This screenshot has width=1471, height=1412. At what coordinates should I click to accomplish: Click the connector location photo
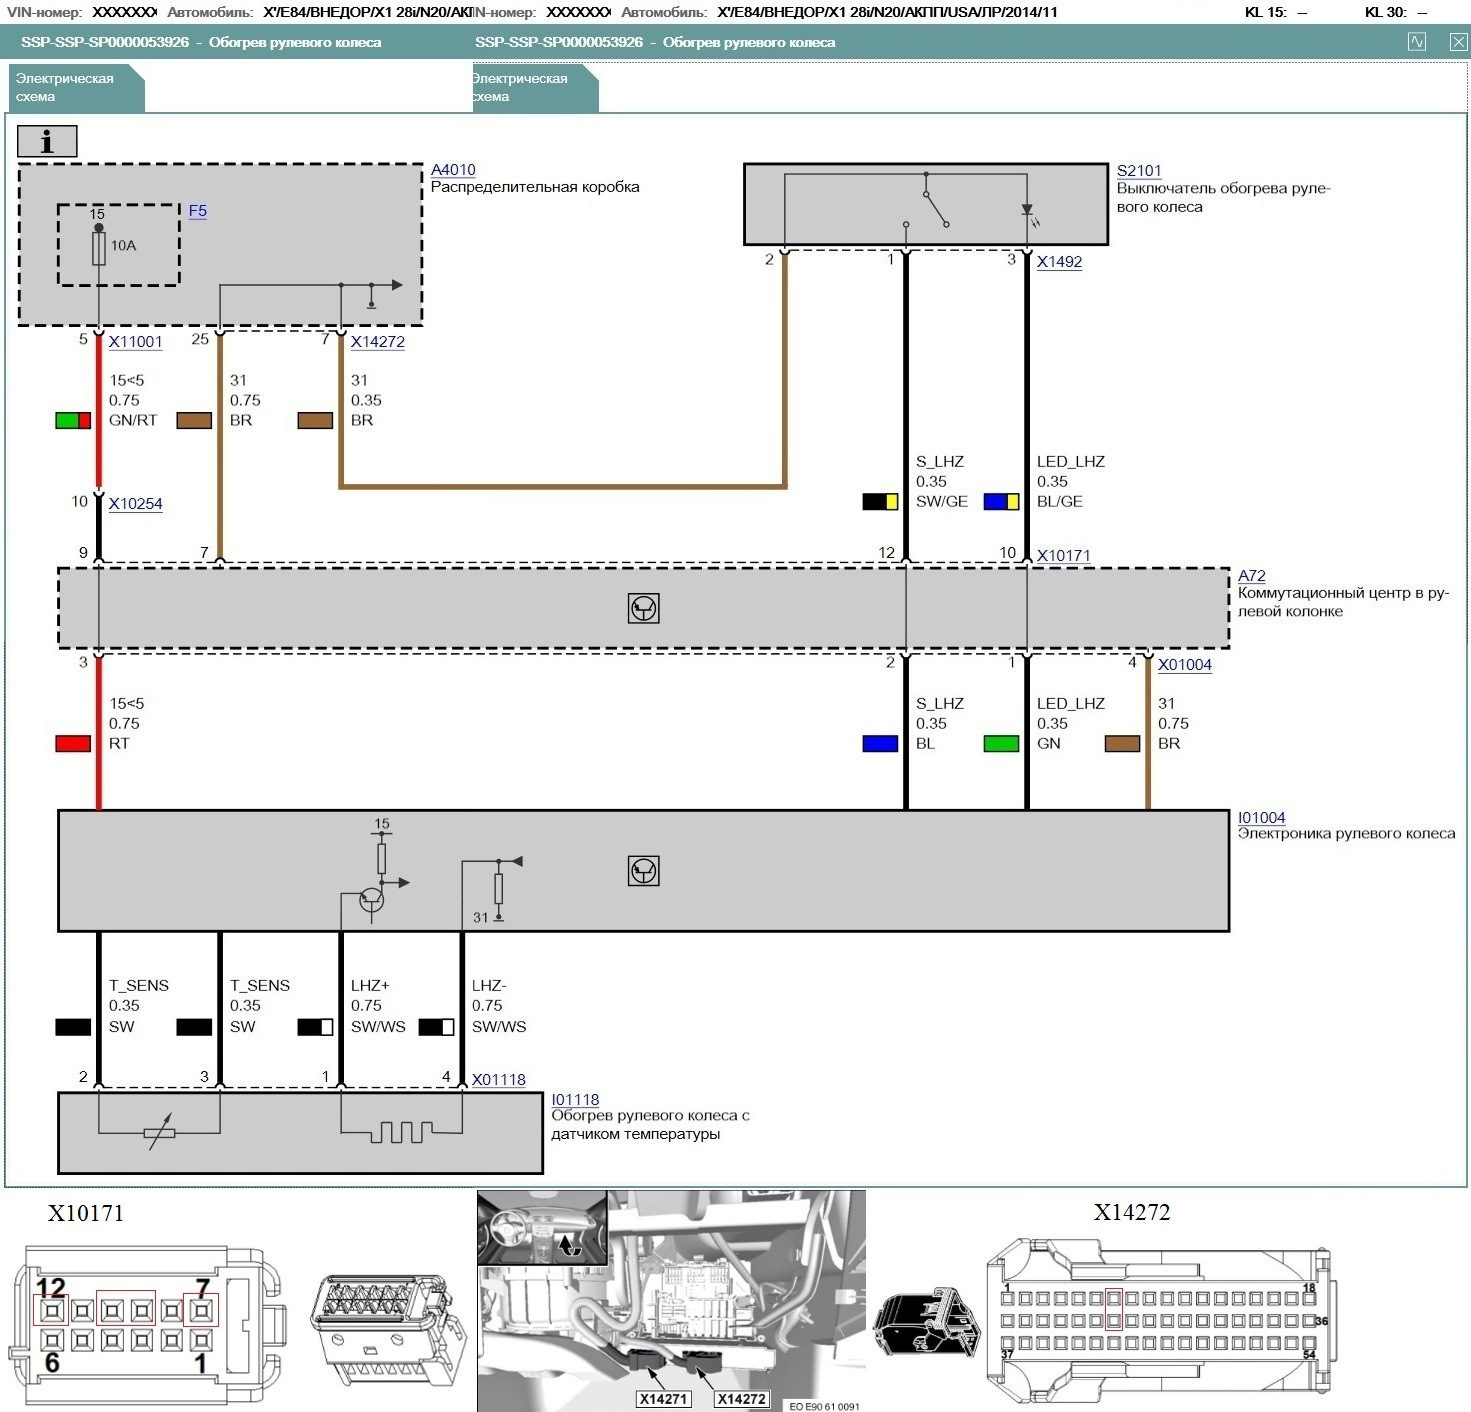coord(671,1300)
